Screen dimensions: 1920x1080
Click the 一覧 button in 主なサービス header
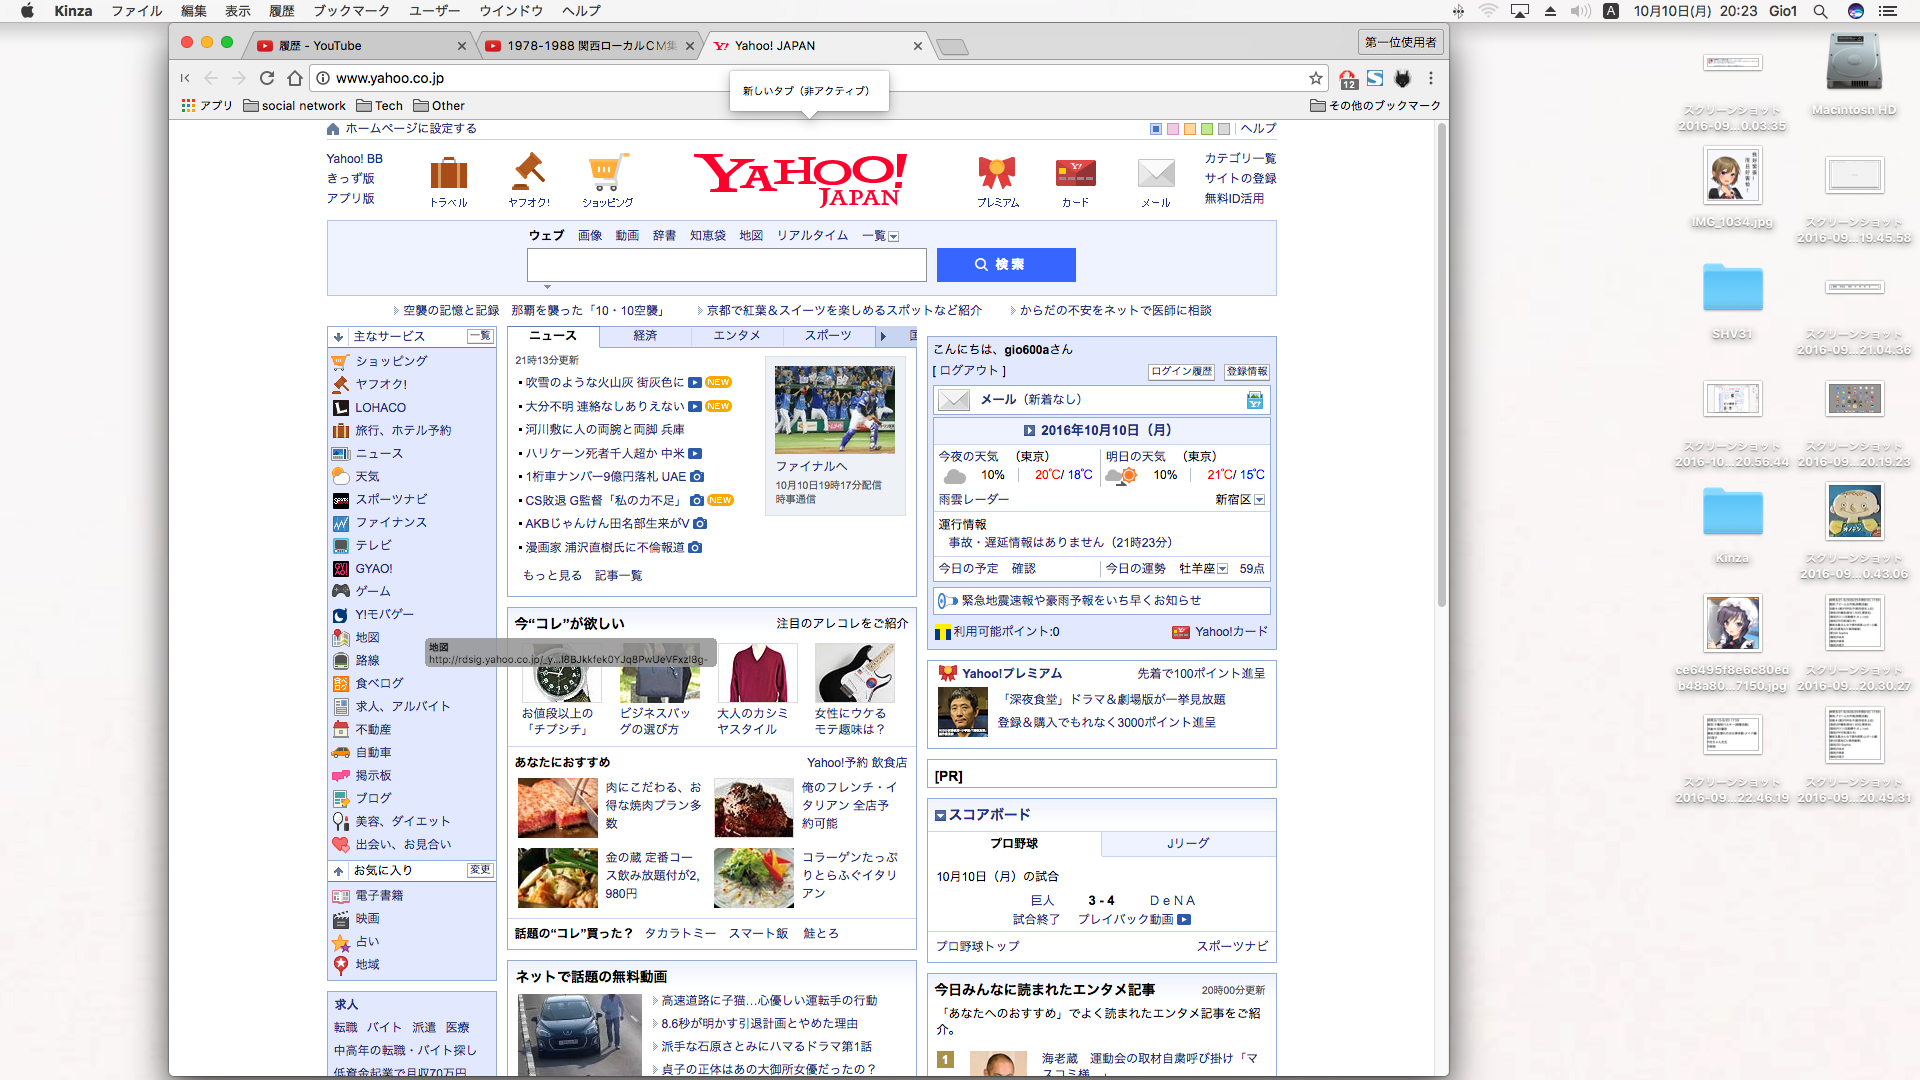click(480, 337)
